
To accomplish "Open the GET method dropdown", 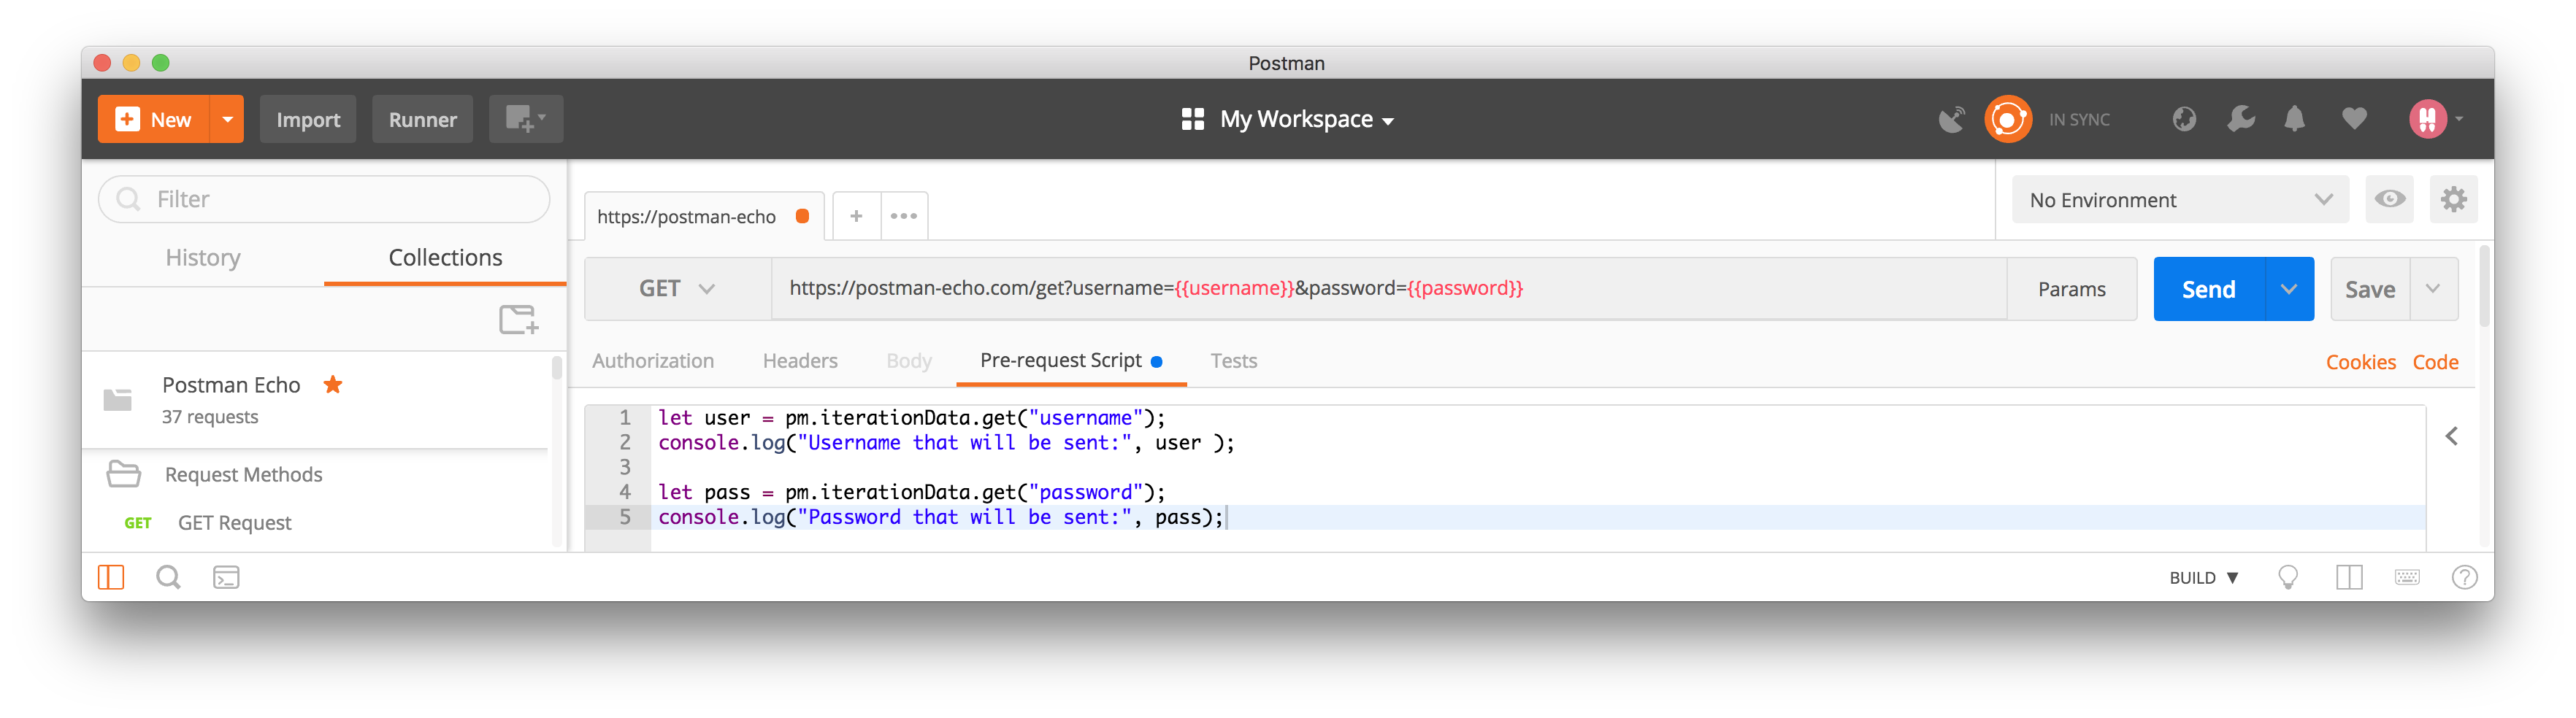I will (677, 289).
